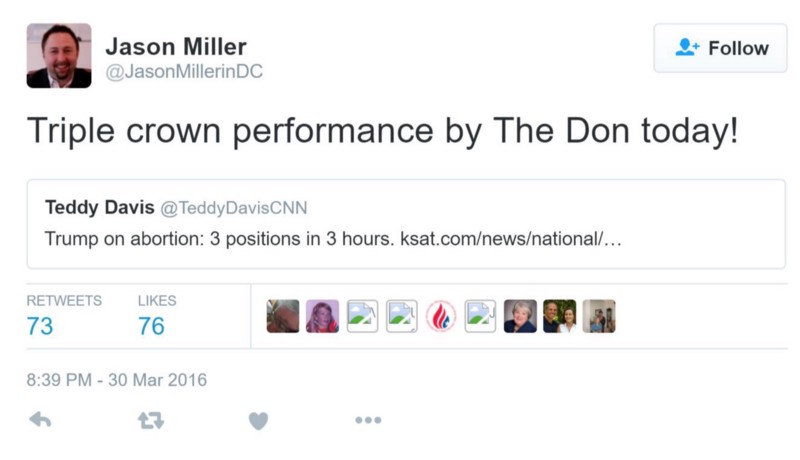Click the red flame logo avatar
This screenshot has height=460, width=800.
point(441,316)
